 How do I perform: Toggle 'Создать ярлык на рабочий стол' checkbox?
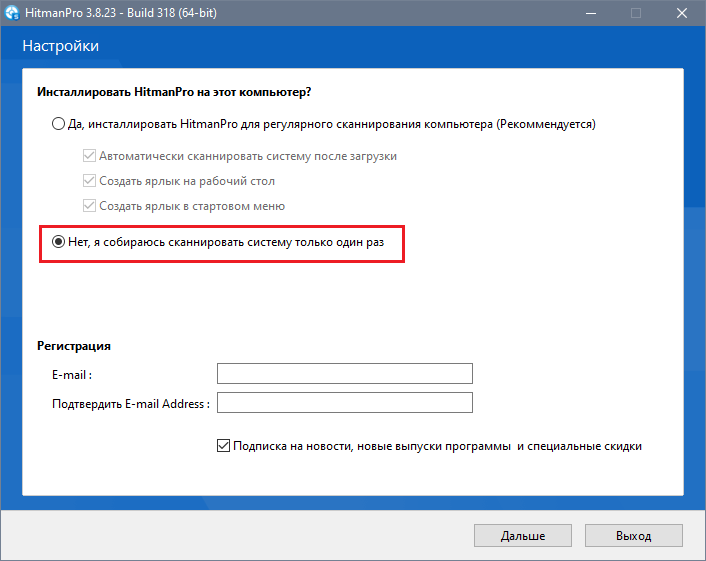pyautogui.click(x=90, y=181)
